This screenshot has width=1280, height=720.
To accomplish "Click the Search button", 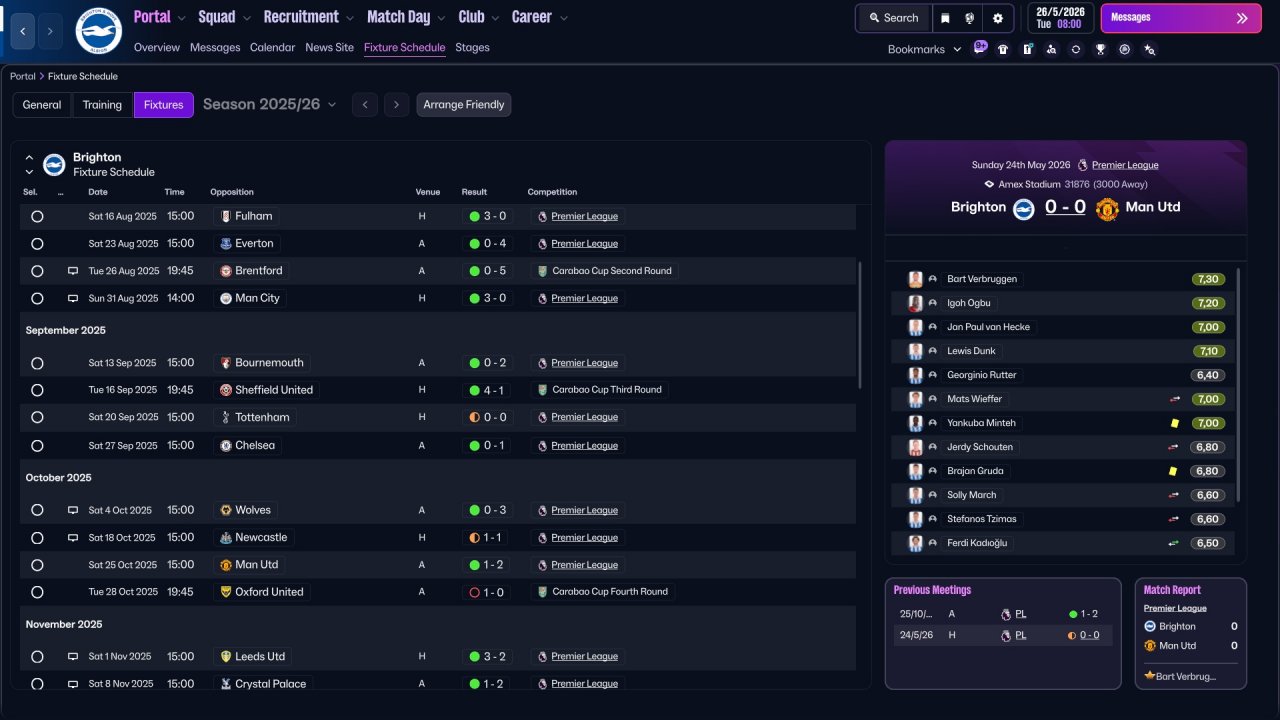I will [893, 18].
